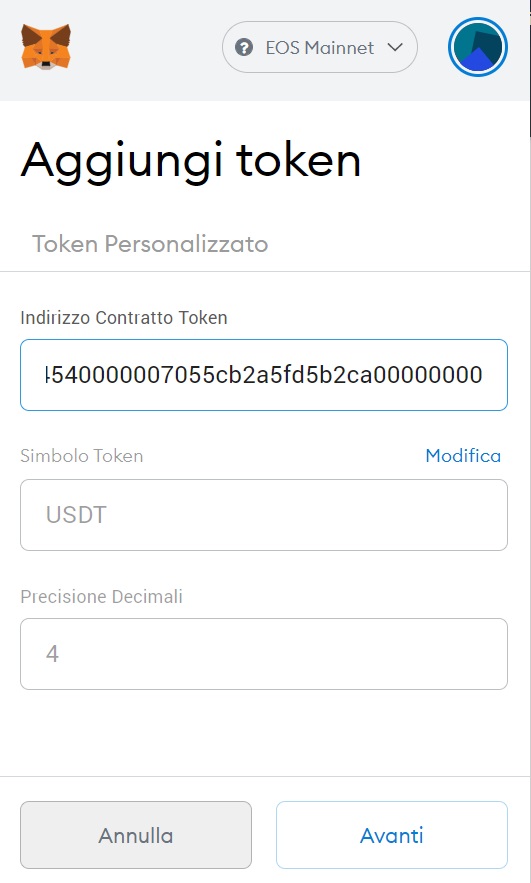Viewport: 531px width, 883px height.
Task: Focus the USDT token symbol field
Action: pos(264,515)
